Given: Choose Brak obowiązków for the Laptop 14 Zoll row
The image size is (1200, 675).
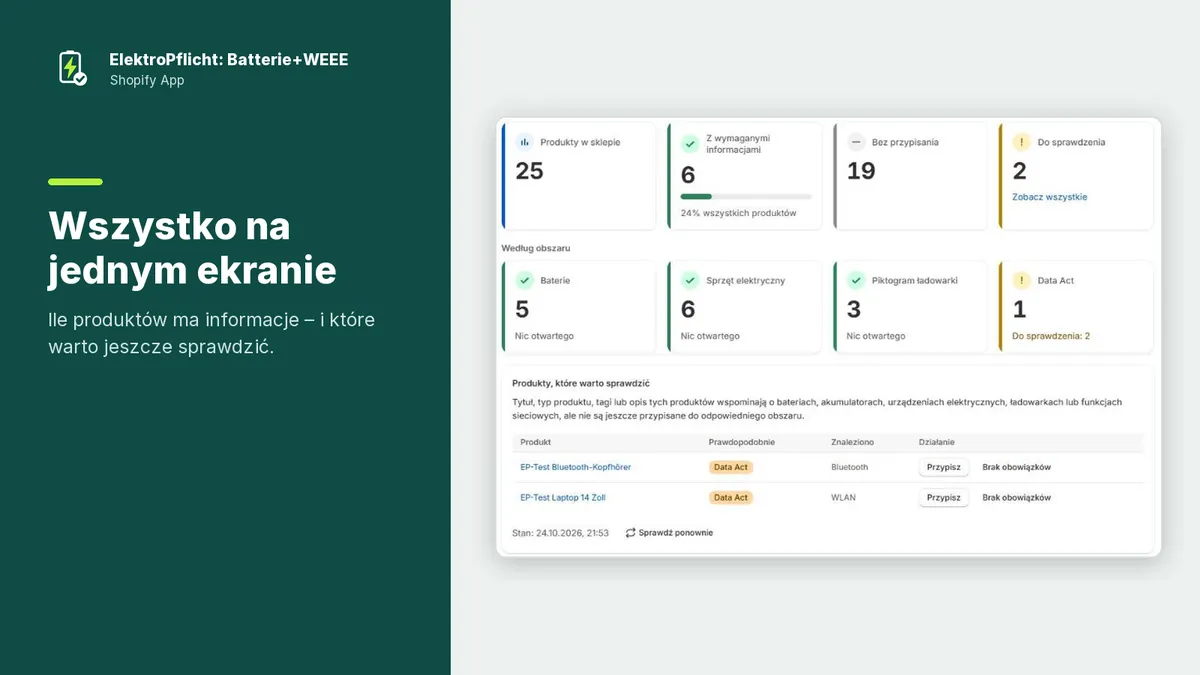Looking at the screenshot, I should 1016,497.
